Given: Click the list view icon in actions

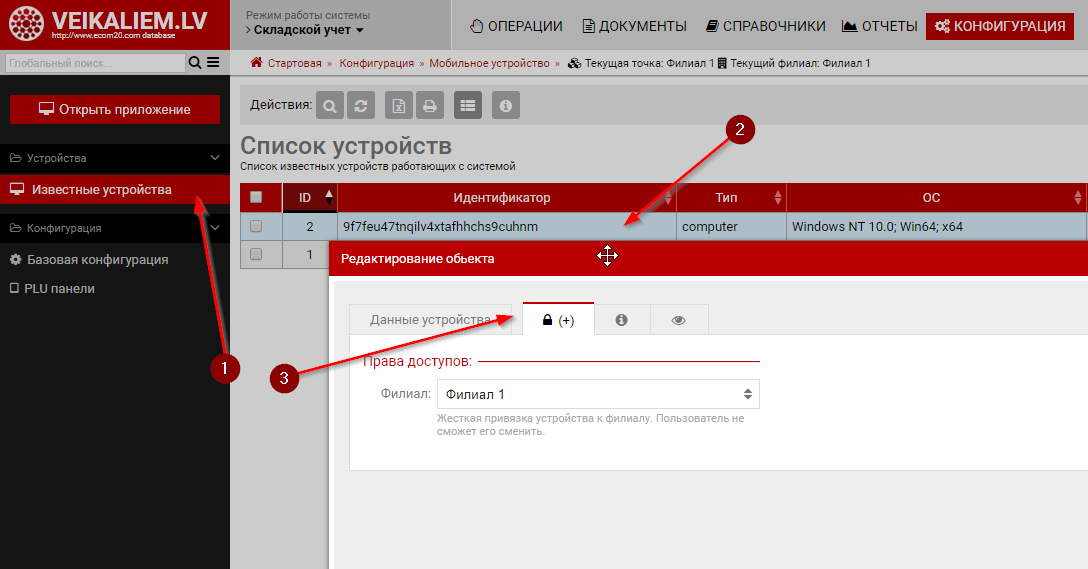Looking at the screenshot, I should (468, 105).
